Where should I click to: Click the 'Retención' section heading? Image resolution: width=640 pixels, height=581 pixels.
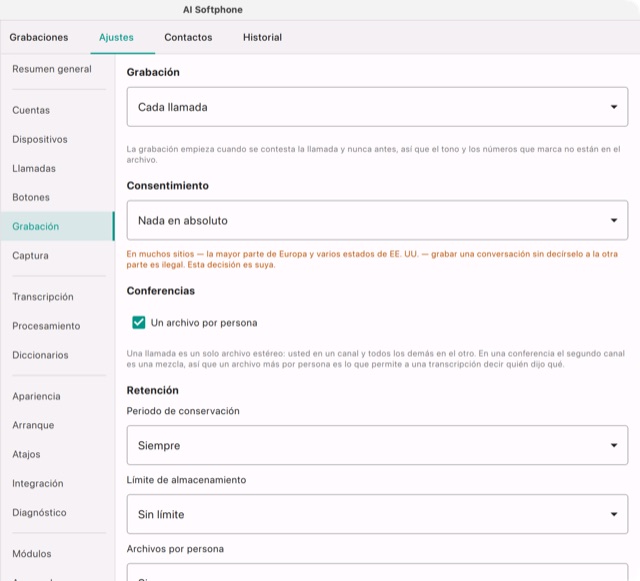[153, 390]
